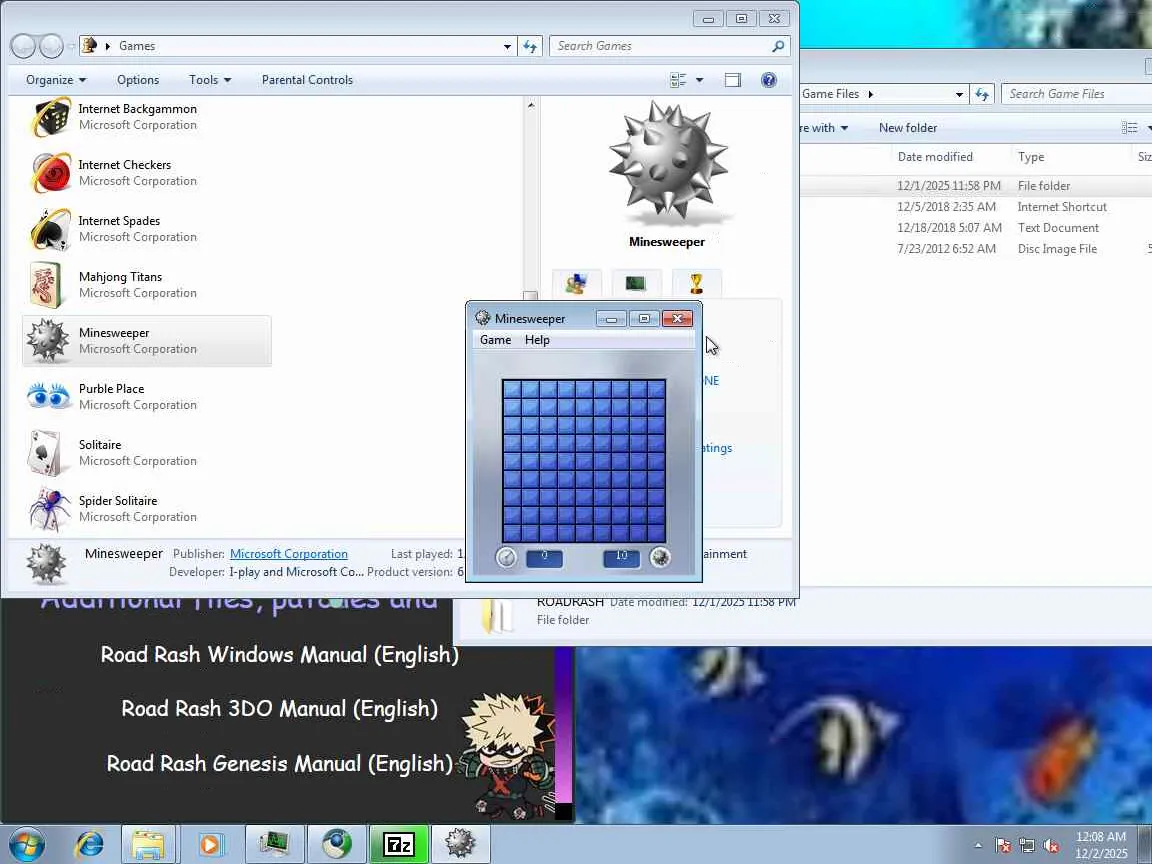Click the view icon in Game Files toolbar

1130,128
